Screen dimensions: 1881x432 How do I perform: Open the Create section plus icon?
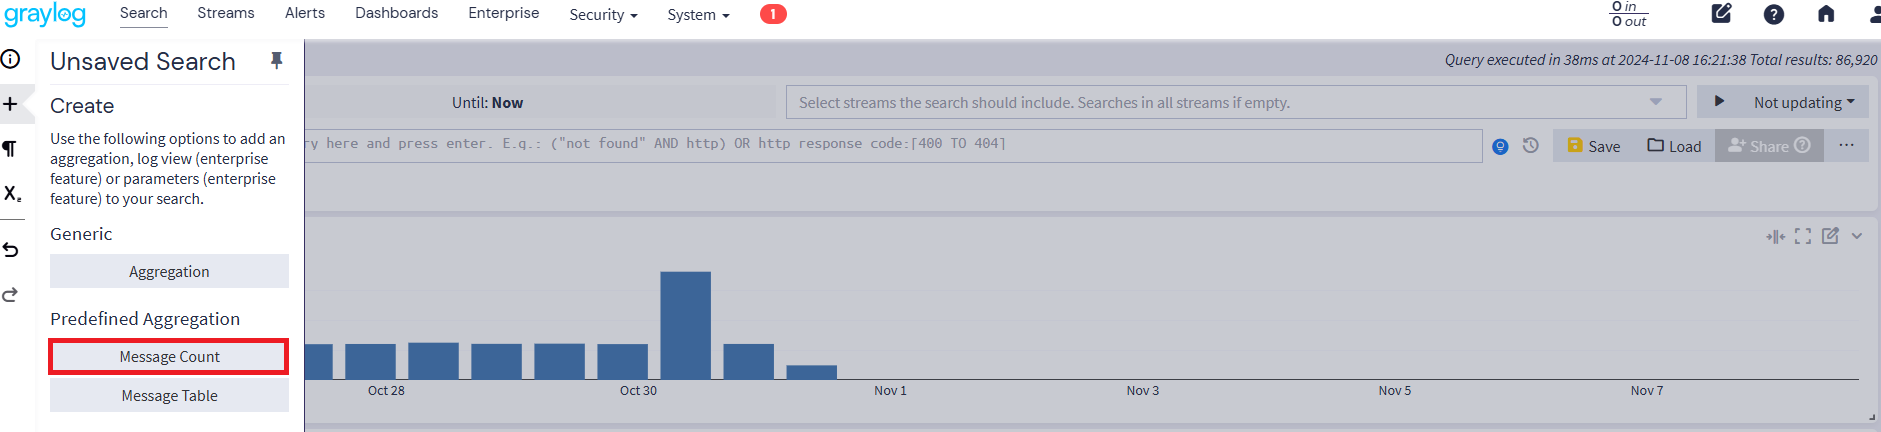(11, 104)
